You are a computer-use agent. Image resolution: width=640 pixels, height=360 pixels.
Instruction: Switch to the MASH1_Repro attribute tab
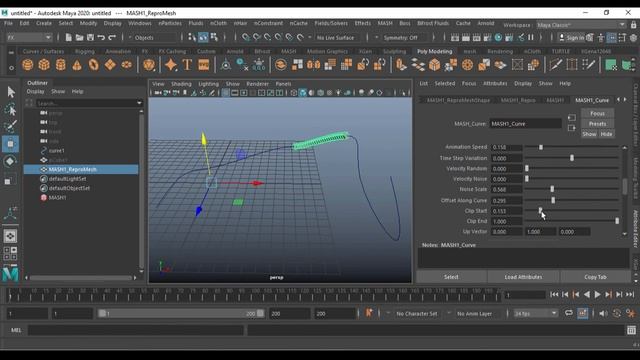(518, 100)
